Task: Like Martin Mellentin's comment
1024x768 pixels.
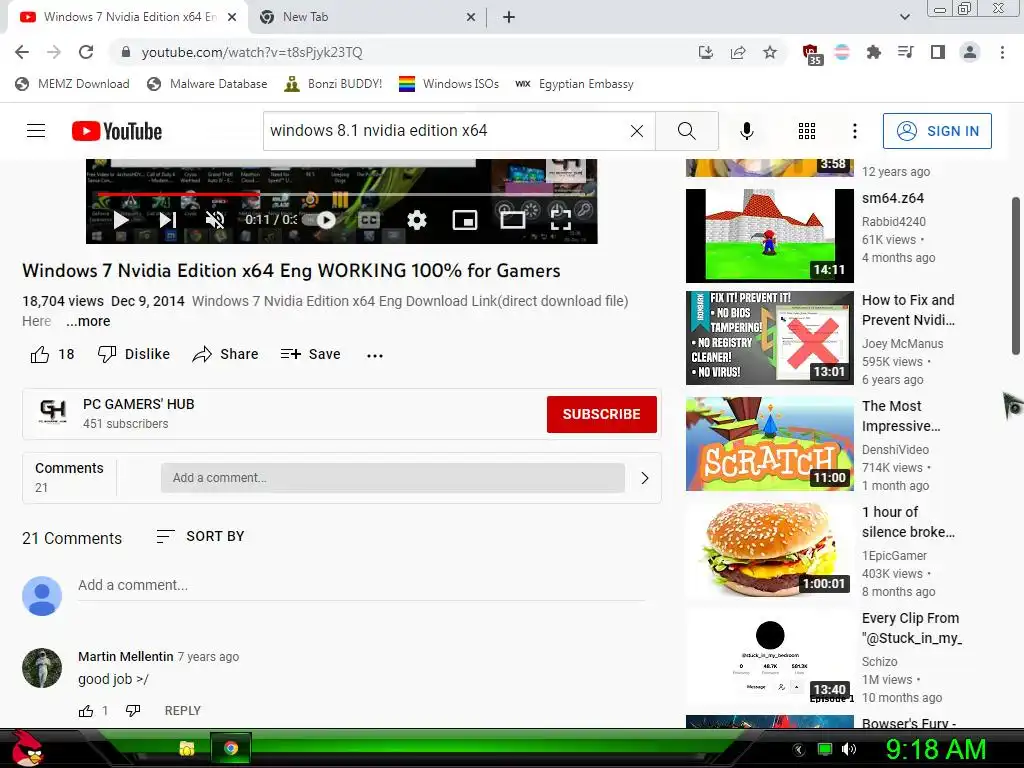Action: click(86, 711)
